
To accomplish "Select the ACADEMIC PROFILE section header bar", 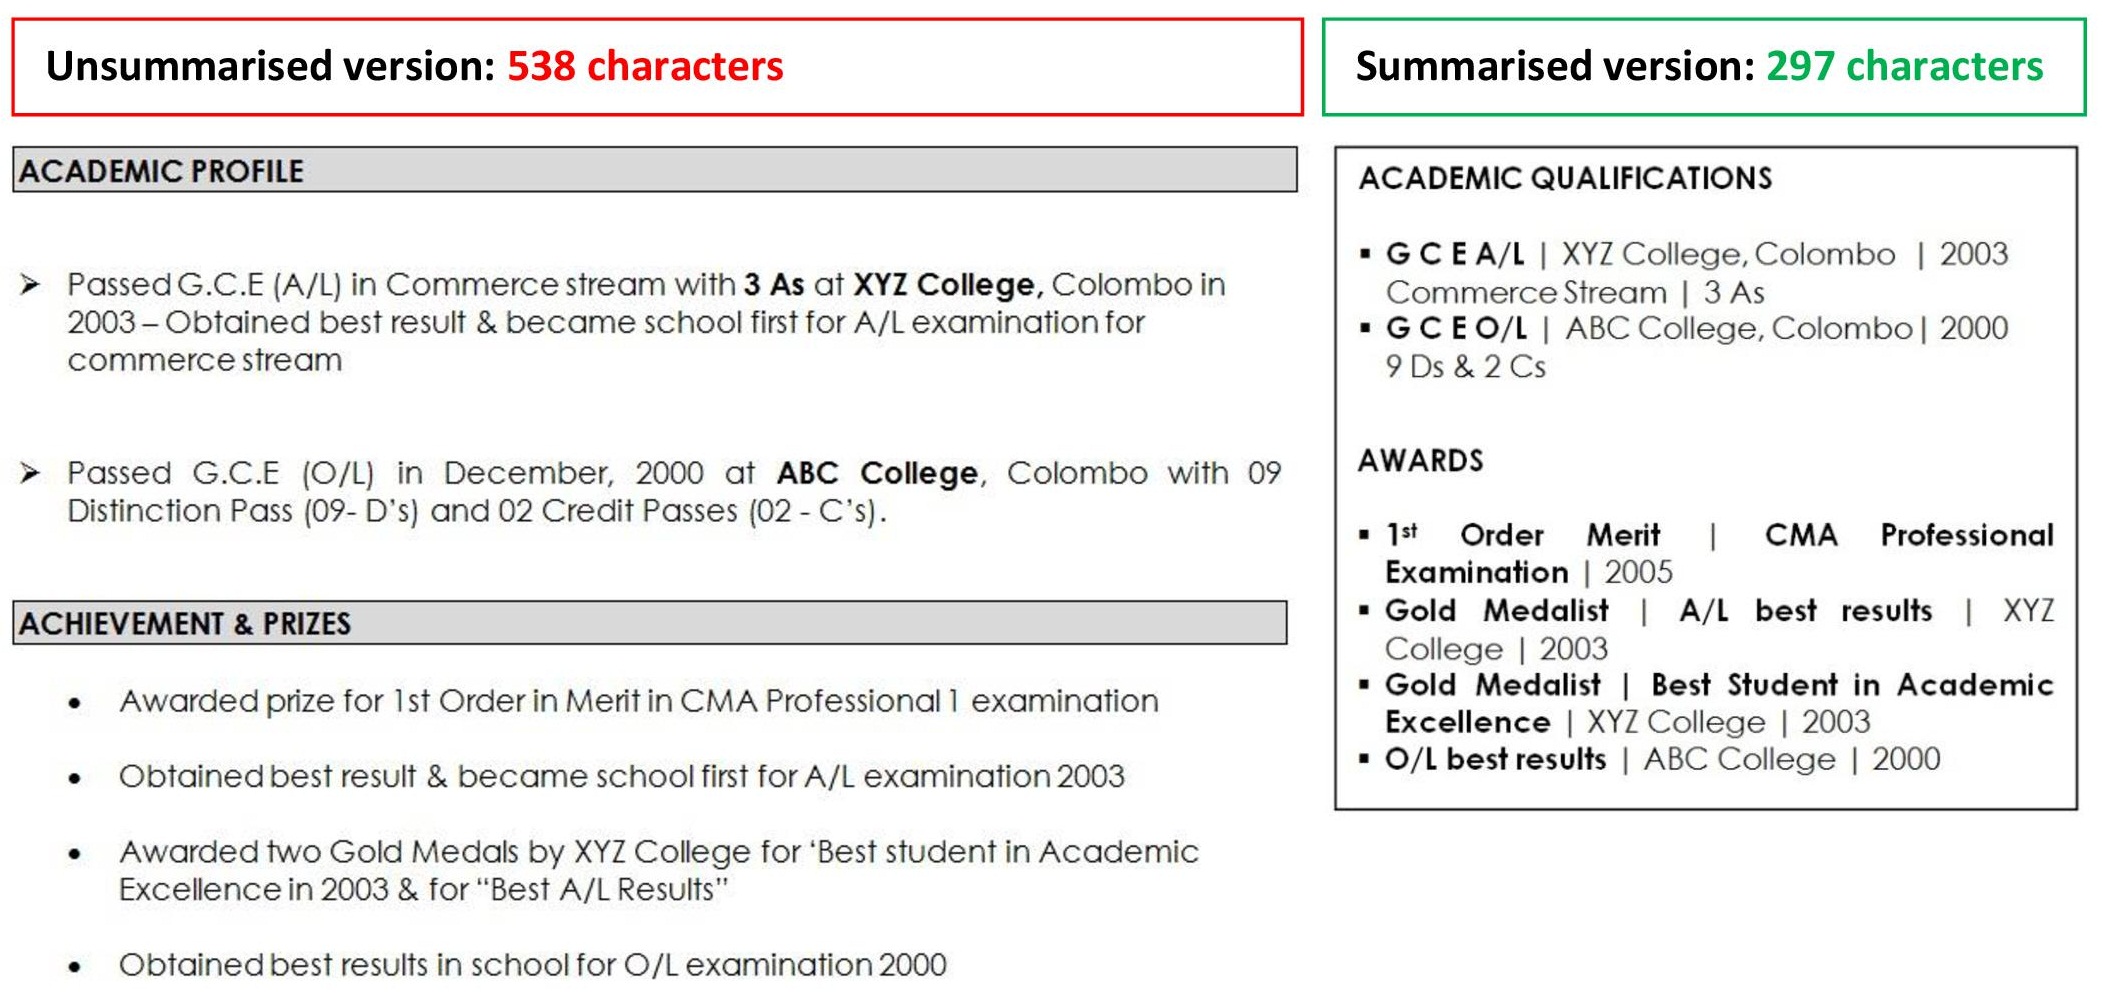I will (654, 171).
